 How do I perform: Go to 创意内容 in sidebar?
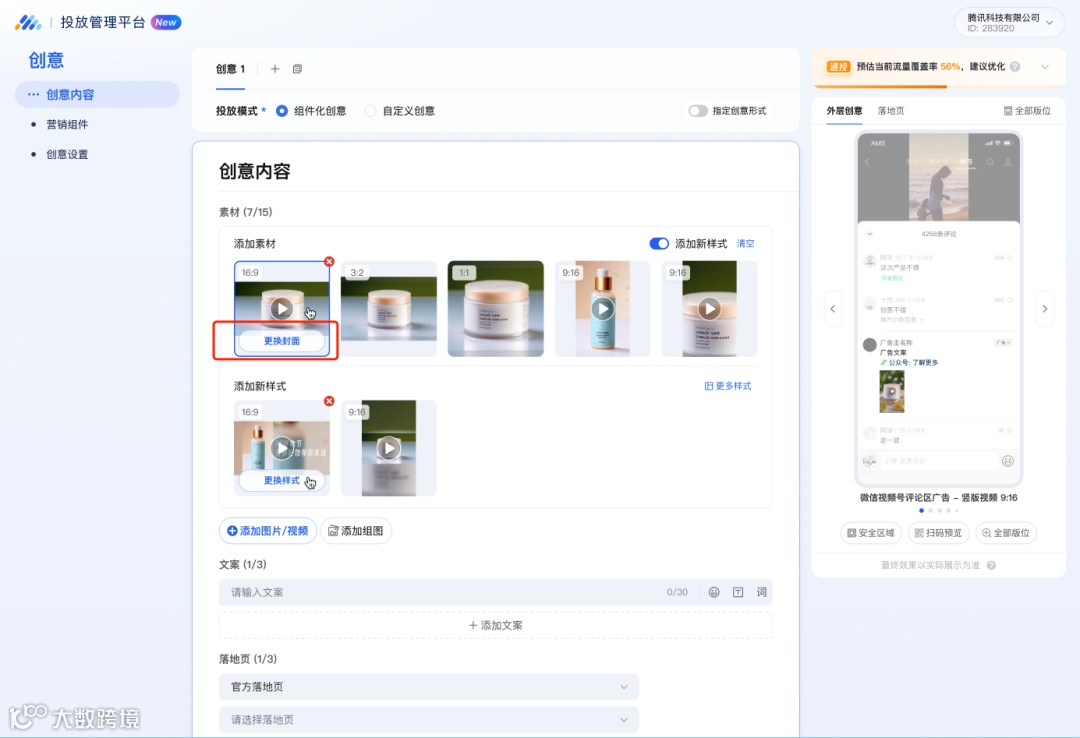click(x=97, y=94)
